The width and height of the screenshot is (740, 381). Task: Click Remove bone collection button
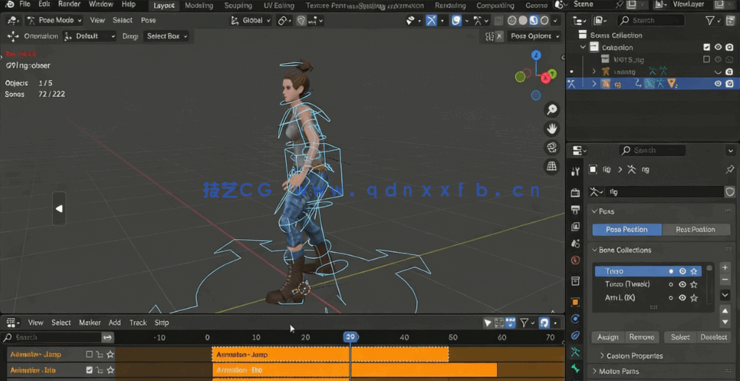click(x=642, y=337)
